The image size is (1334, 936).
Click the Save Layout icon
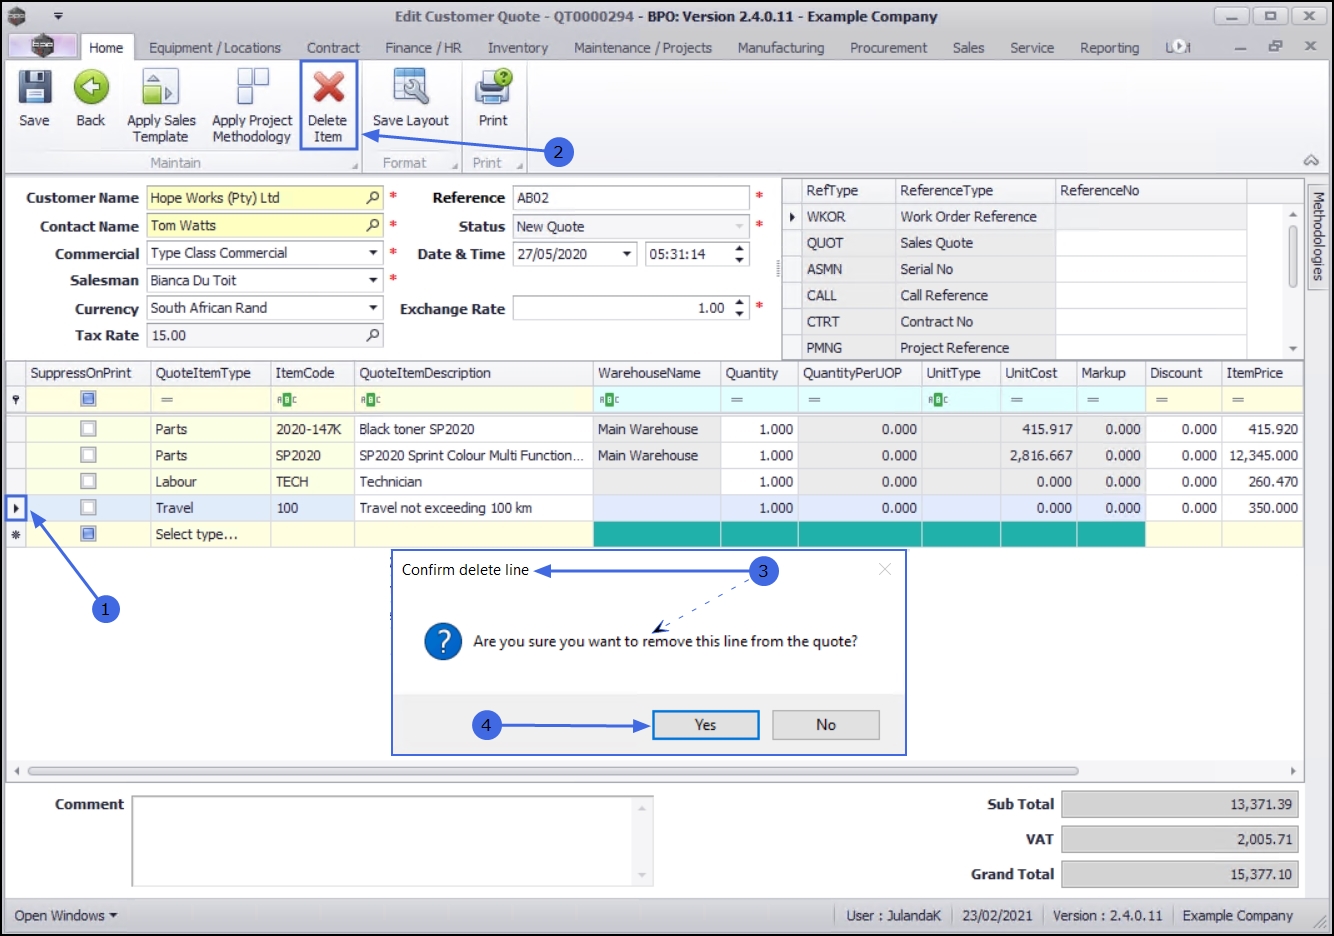point(410,89)
